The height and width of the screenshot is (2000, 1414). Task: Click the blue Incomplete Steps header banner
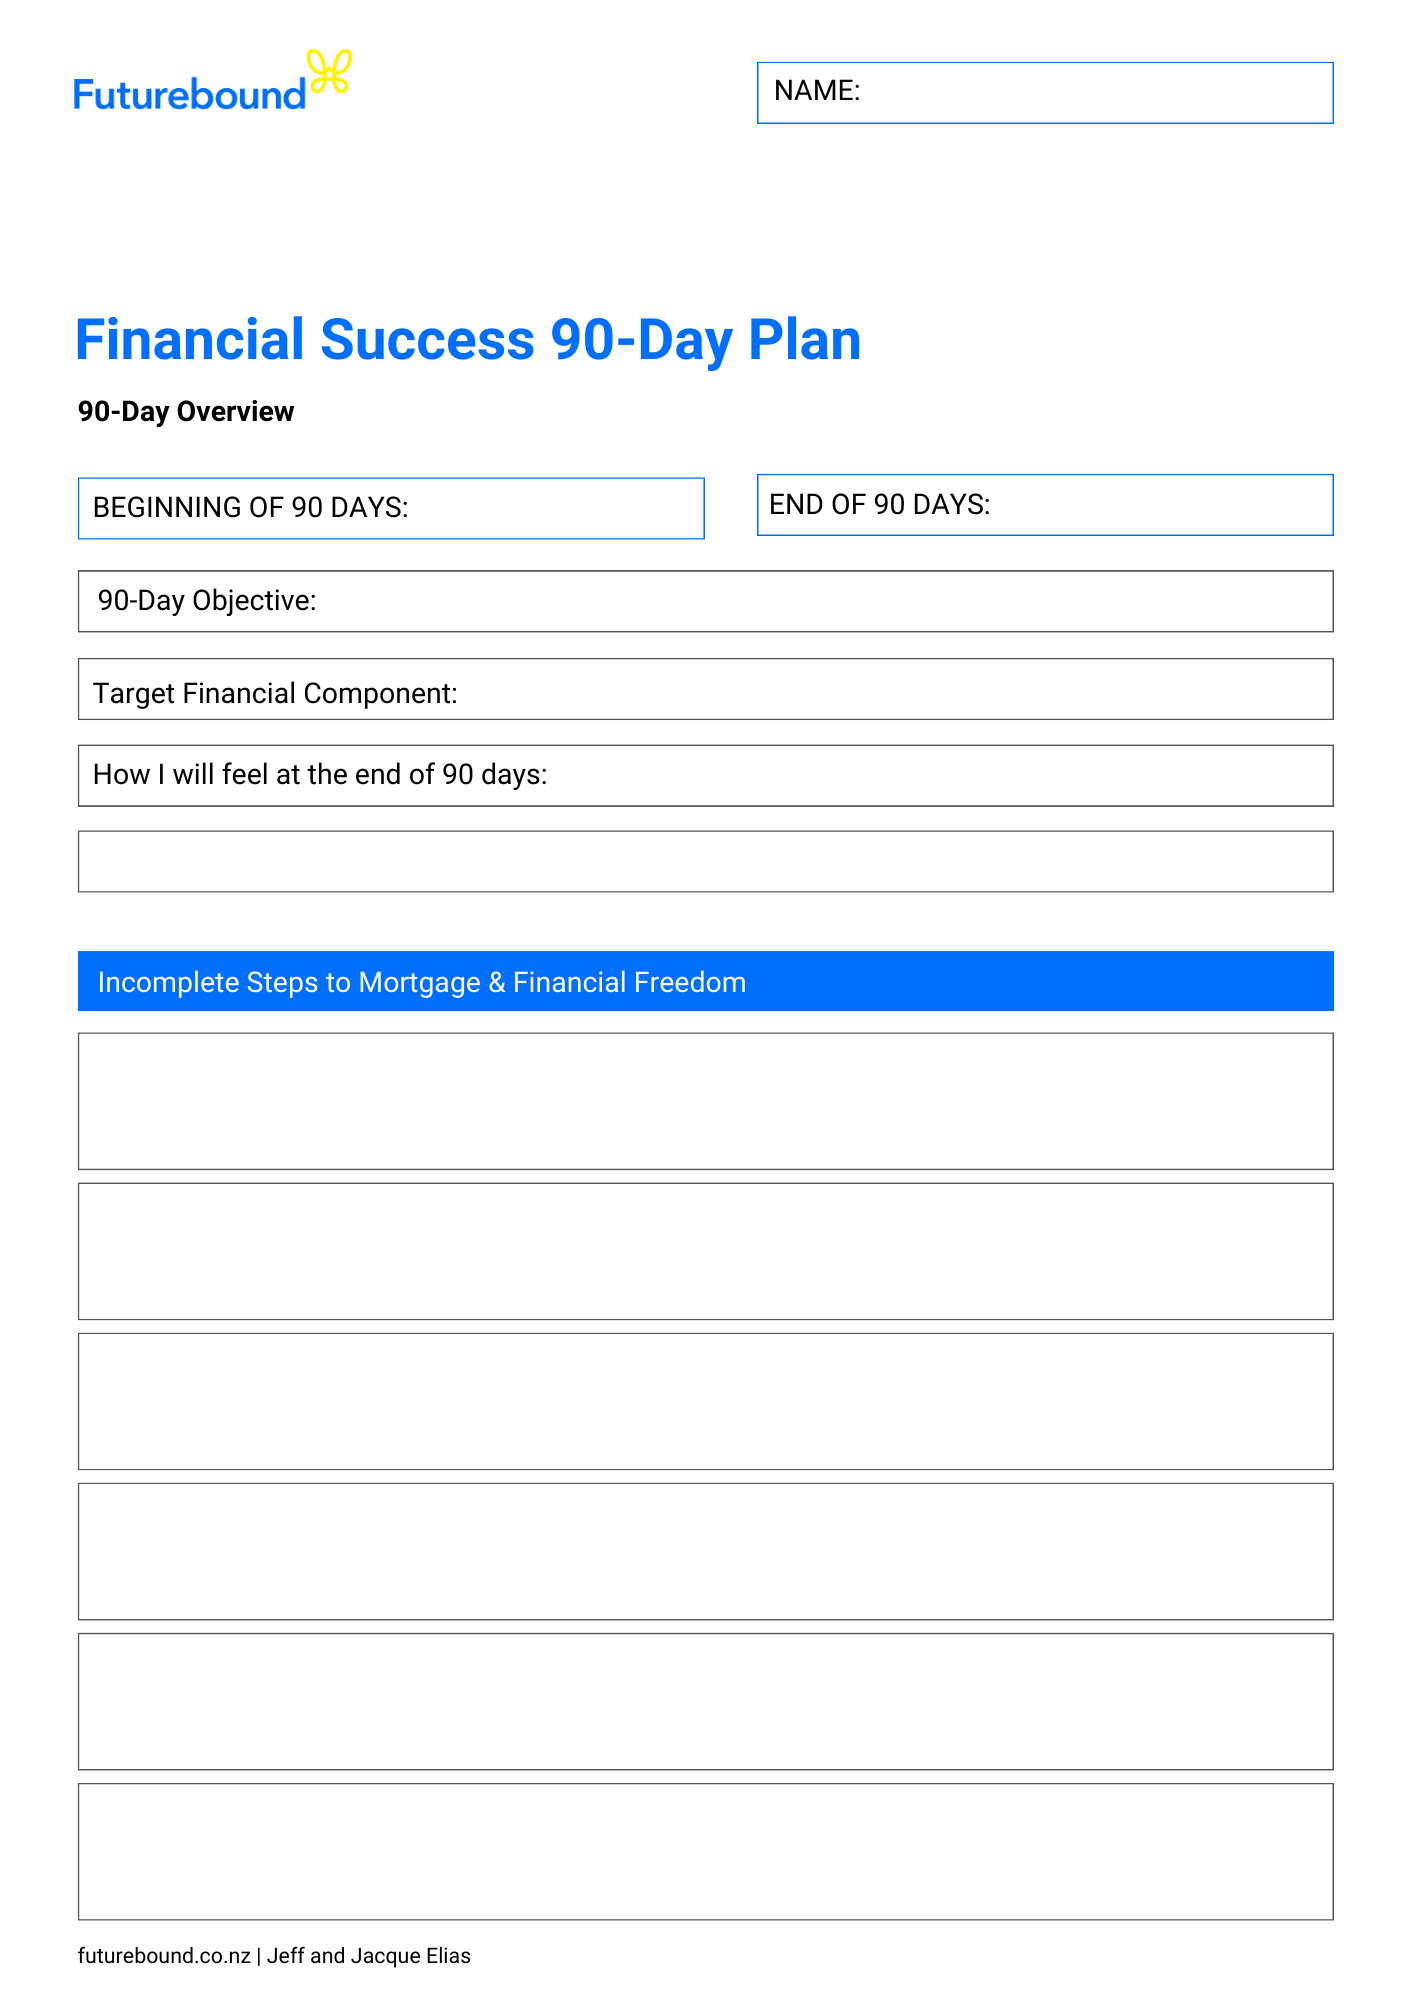click(705, 981)
